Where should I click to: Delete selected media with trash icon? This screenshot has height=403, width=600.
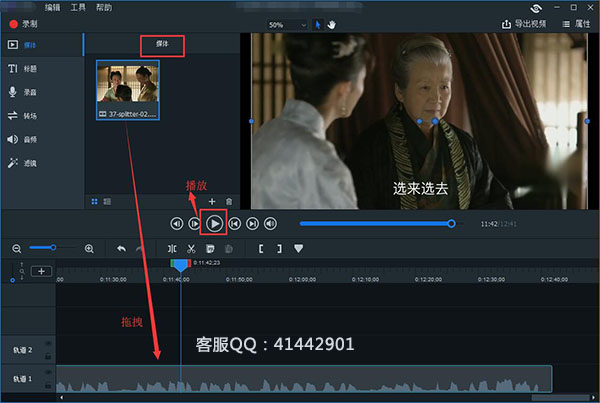[229, 202]
